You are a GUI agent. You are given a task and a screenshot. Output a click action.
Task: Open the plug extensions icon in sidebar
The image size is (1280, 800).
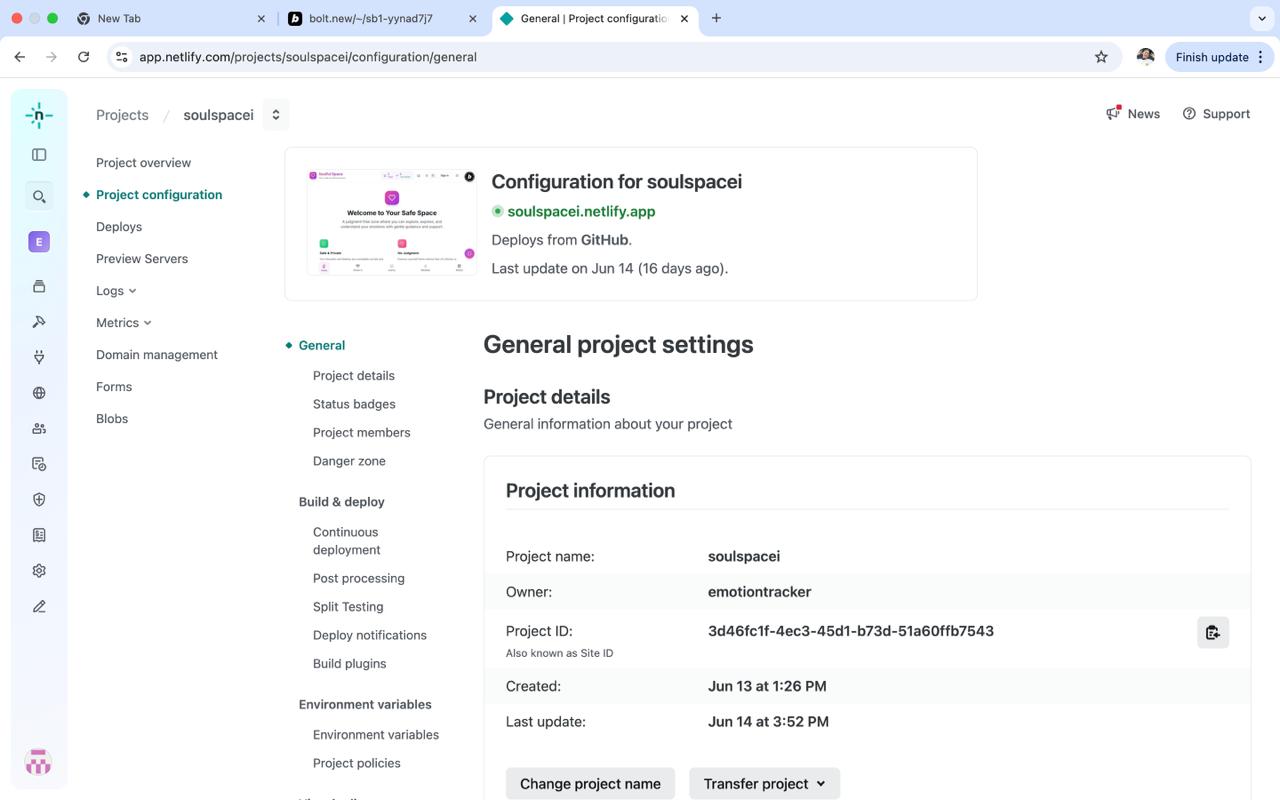pos(39,357)
